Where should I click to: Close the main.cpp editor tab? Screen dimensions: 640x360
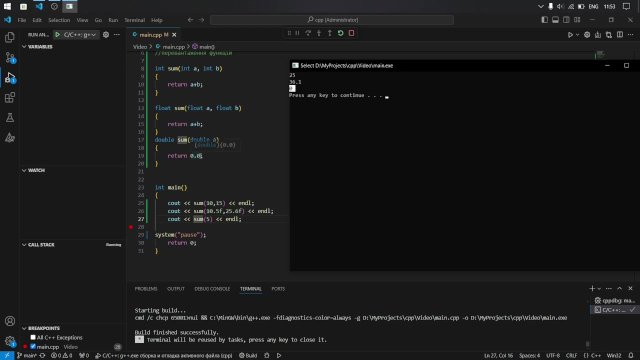click(x=174, y=35)
